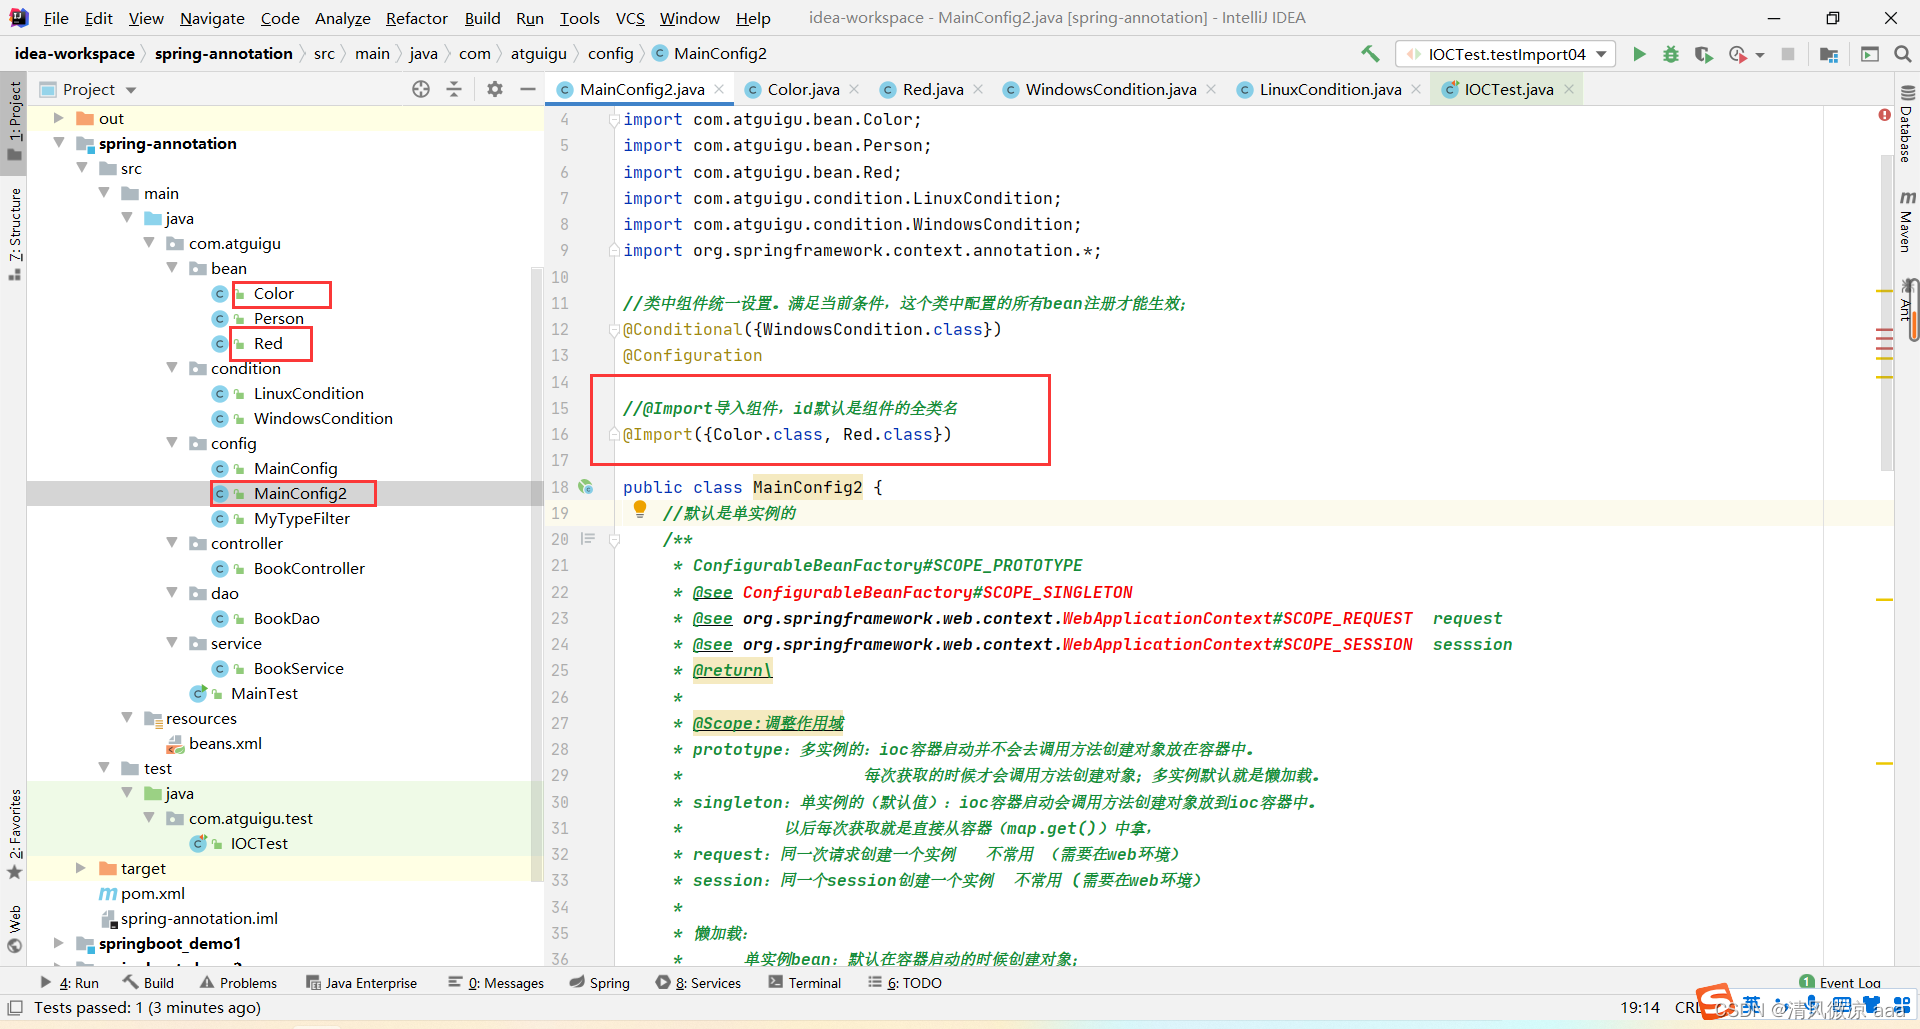Click the grayed-out stop button
Viewport: 1920px width, 1029px height.
[1788, 54]
